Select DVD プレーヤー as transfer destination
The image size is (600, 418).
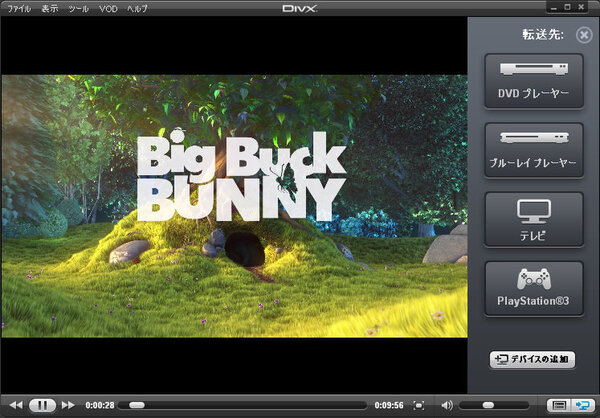[534, 81]
